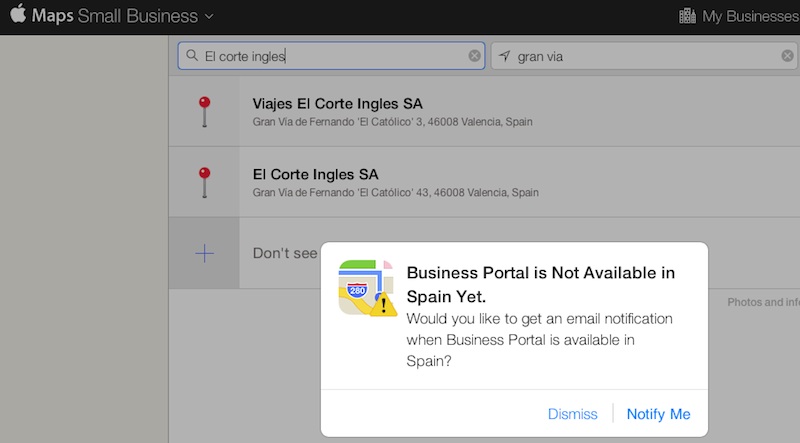Click the magnifier icon in business search

tap(192, 56)
